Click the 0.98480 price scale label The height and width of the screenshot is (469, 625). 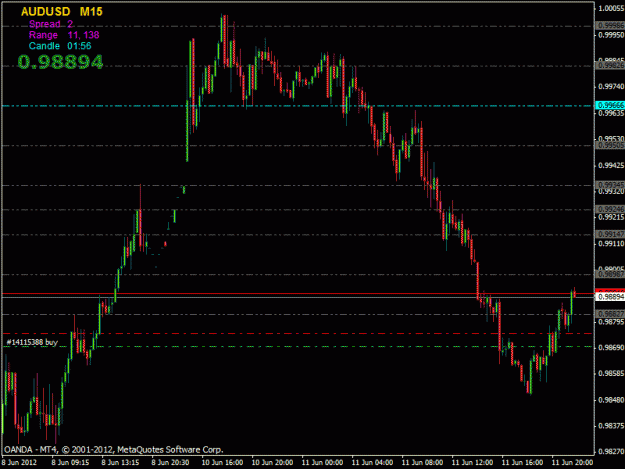(611, 400)
